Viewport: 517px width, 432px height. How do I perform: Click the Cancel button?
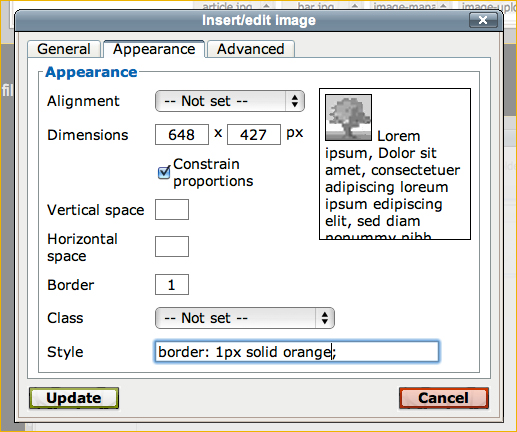coord(444,398)
